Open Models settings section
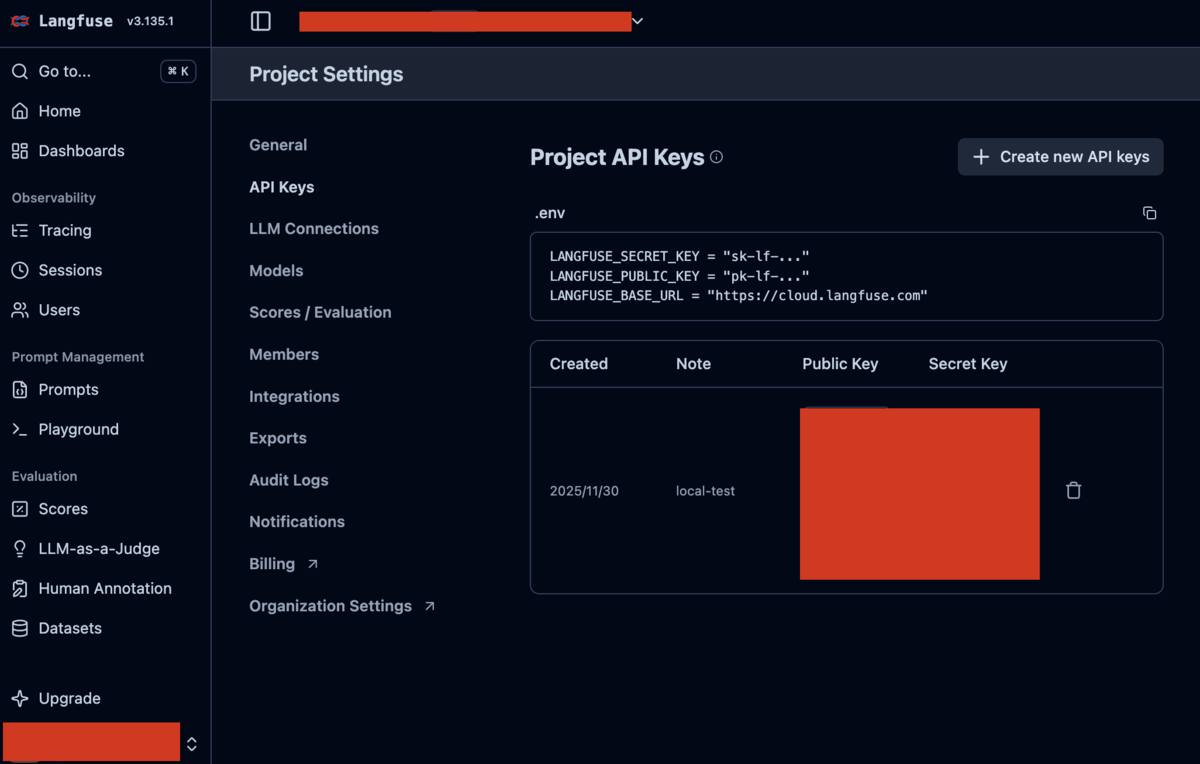The width and height of the screenshot is (1200, 764). point(276,271)
